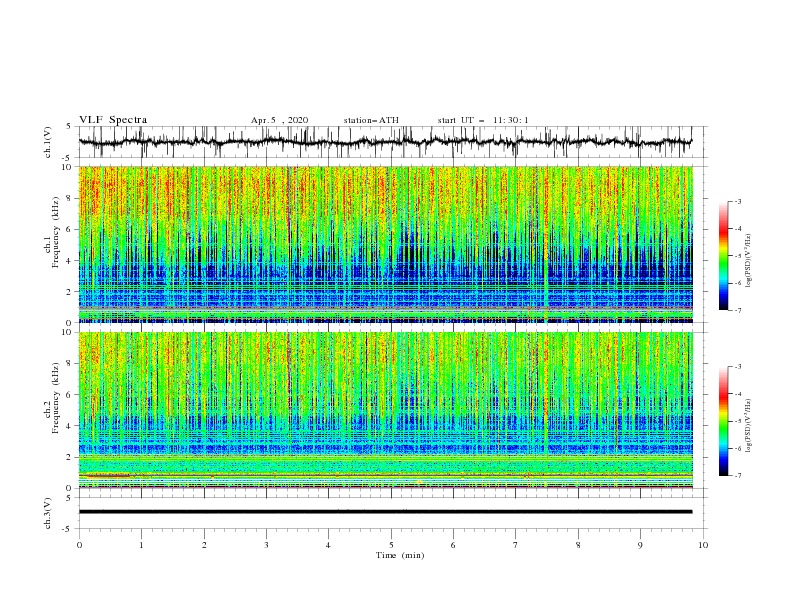Click the 'ch.1(V)' waveform axis label
The width and height of the screenshot is (792, 612).
coord(48,142)
